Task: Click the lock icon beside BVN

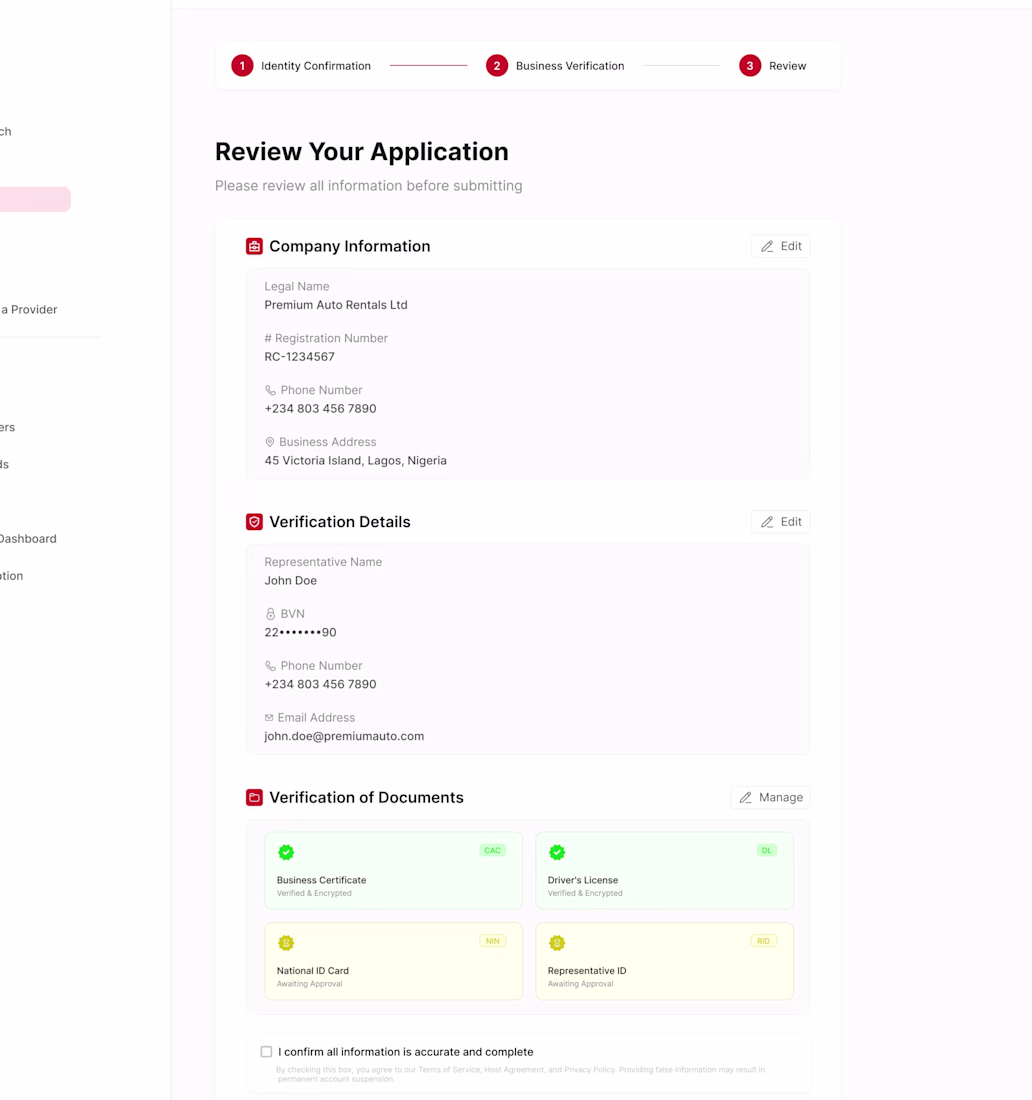Action: pos(270,614)
